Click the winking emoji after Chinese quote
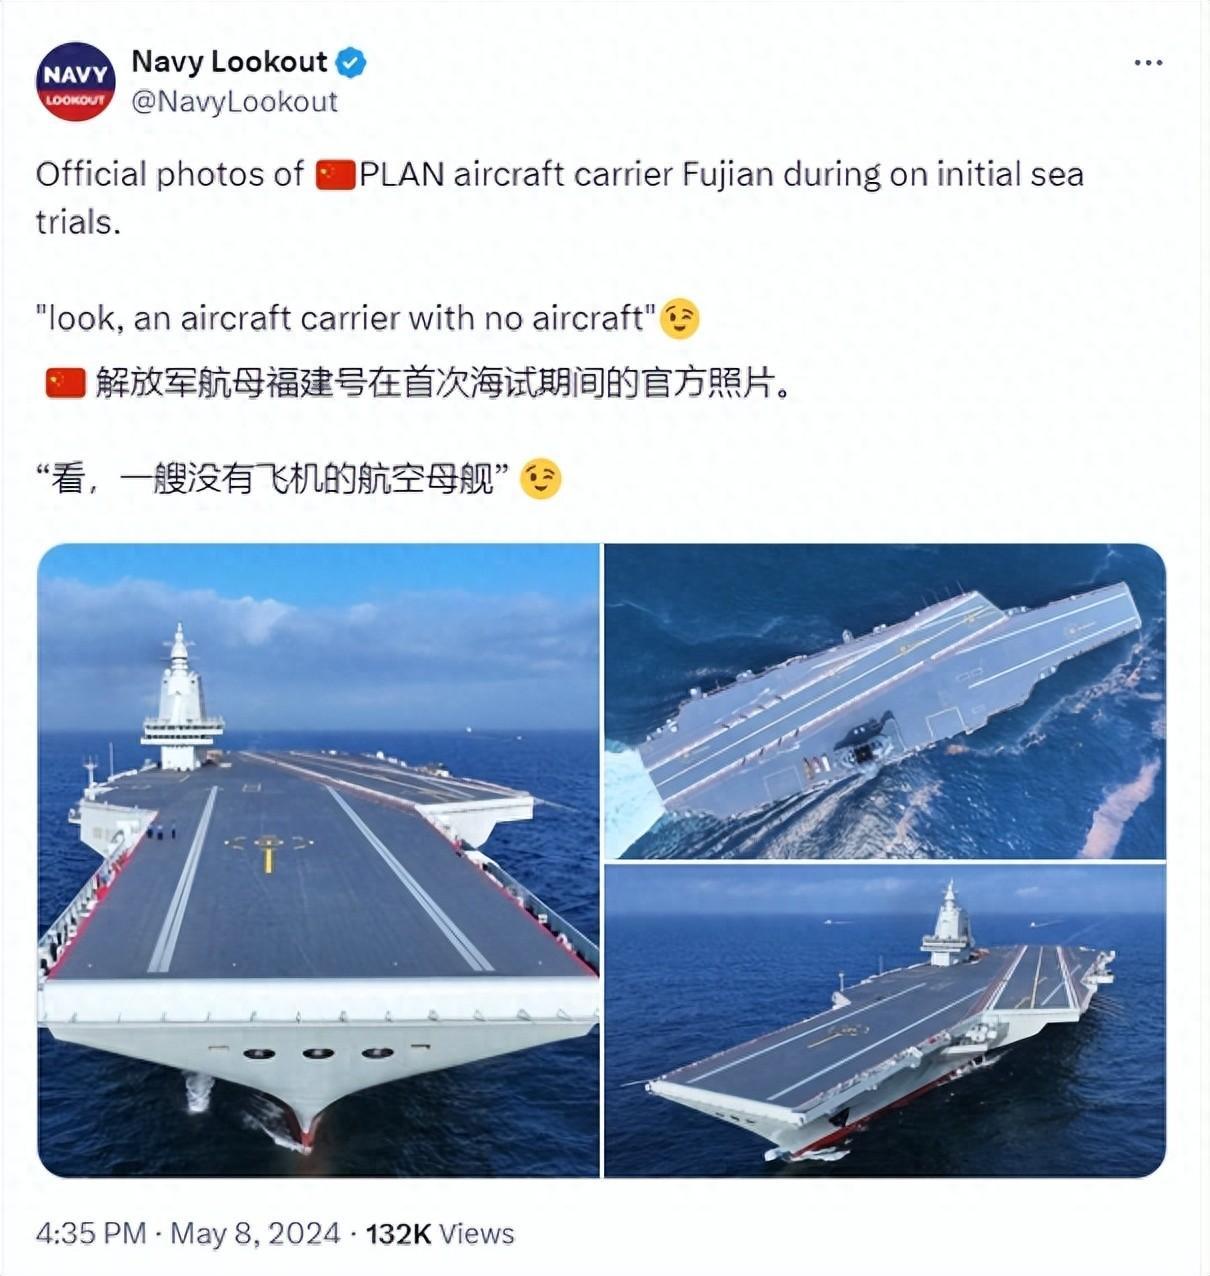The height and width of the screenshot is (1276, 1210). tap(543, 479)
